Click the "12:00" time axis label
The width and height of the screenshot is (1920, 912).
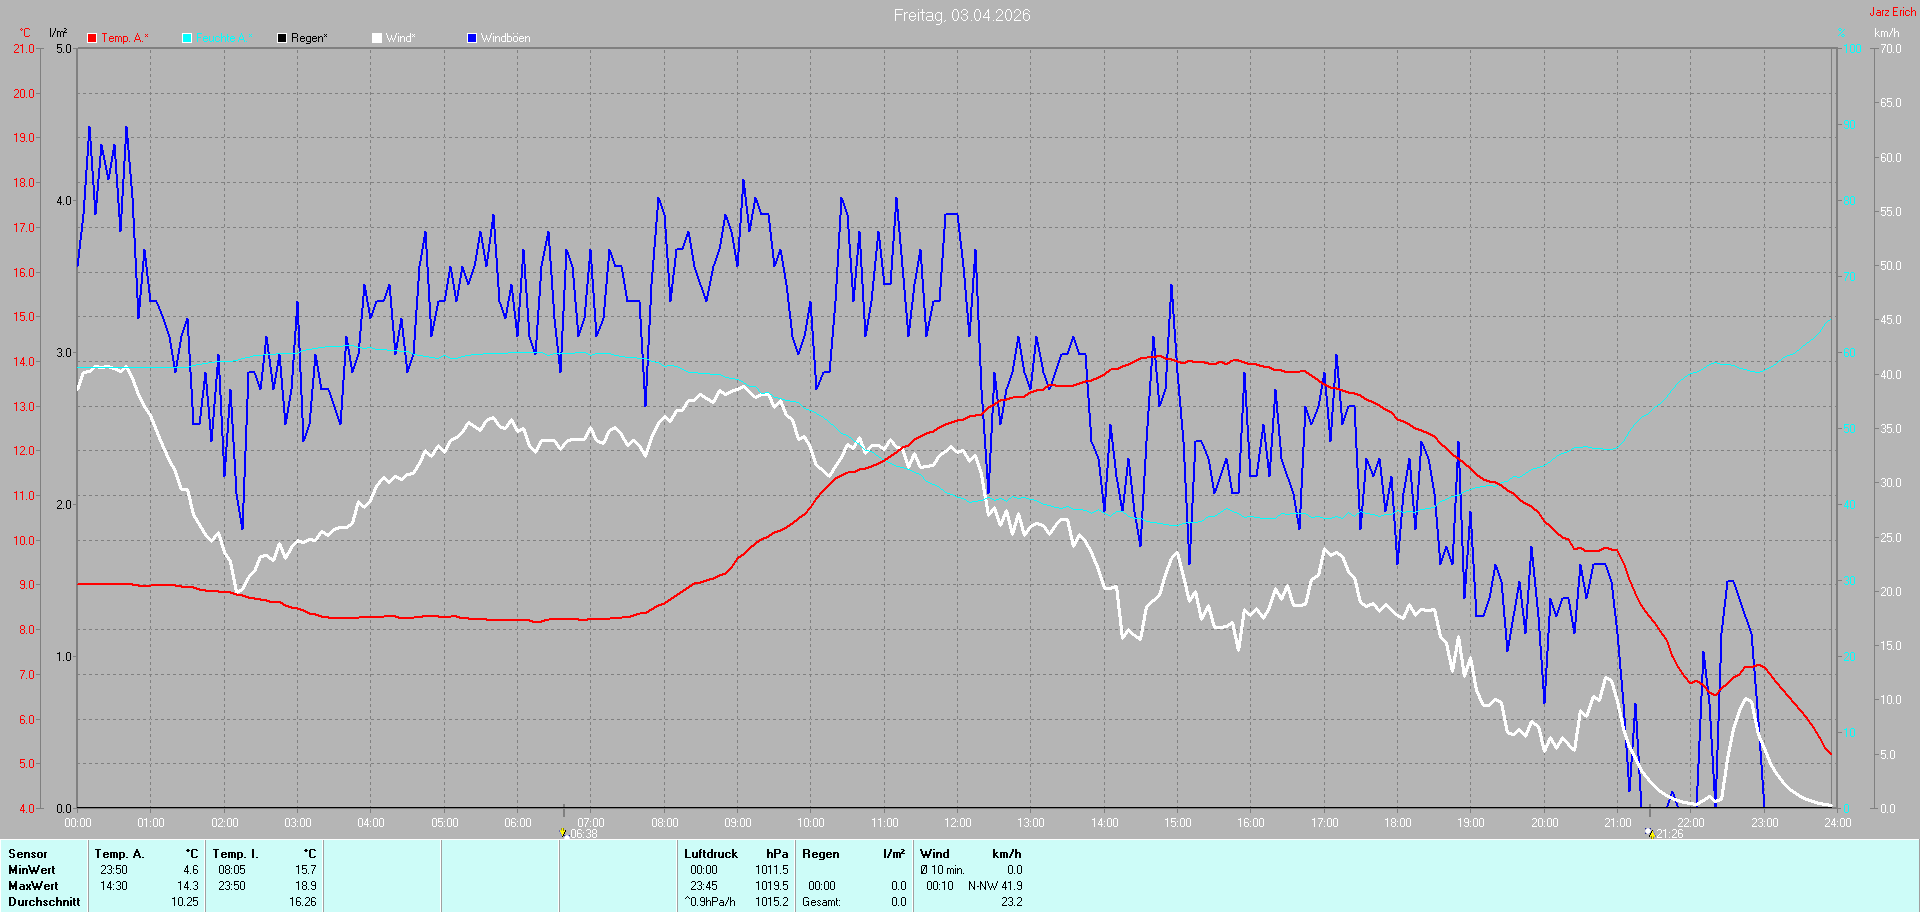point(958,823)
